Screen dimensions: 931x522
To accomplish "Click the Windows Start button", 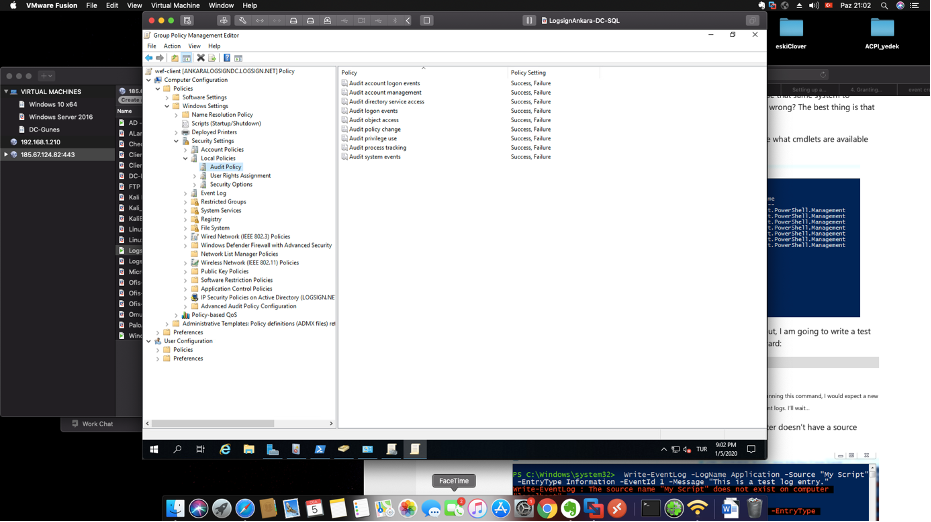I will coord(154,449).
